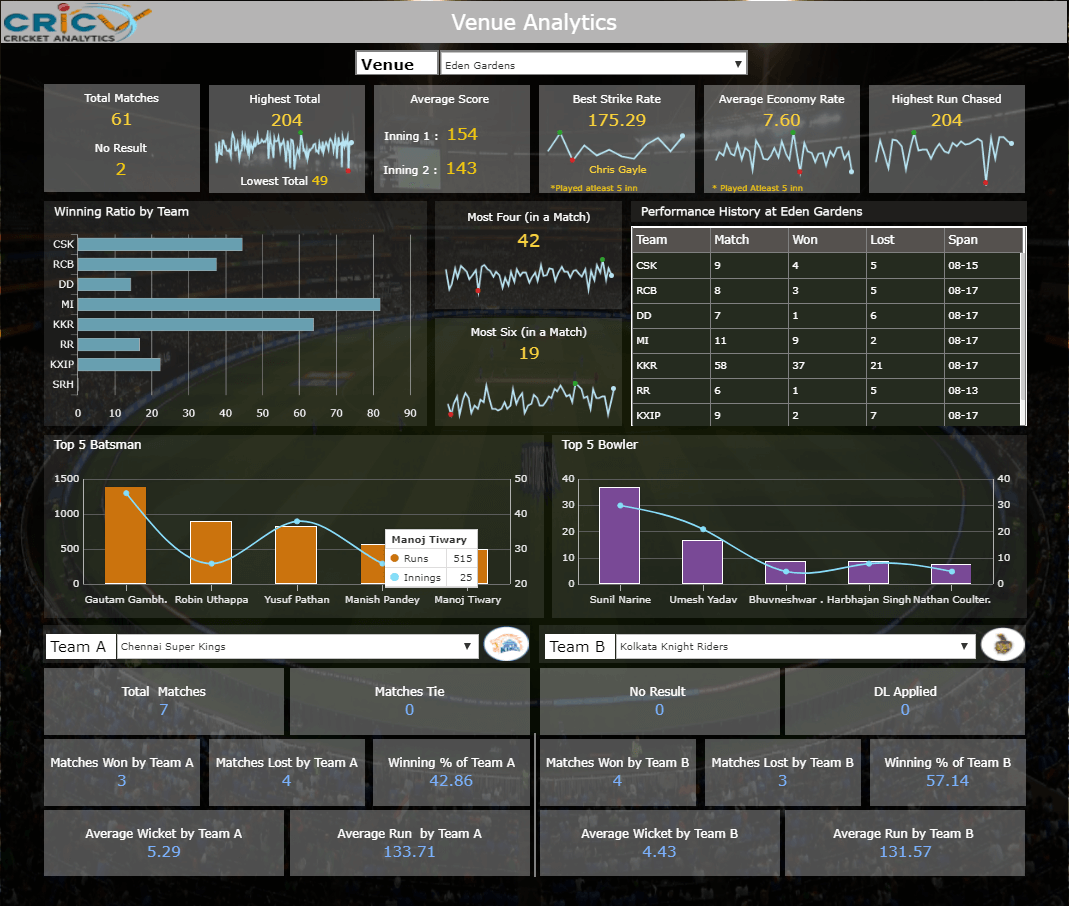Click the DL Applied card value
Viewport: 1069px width, 906px height.
pyautogui.click(x=905, y=710)
